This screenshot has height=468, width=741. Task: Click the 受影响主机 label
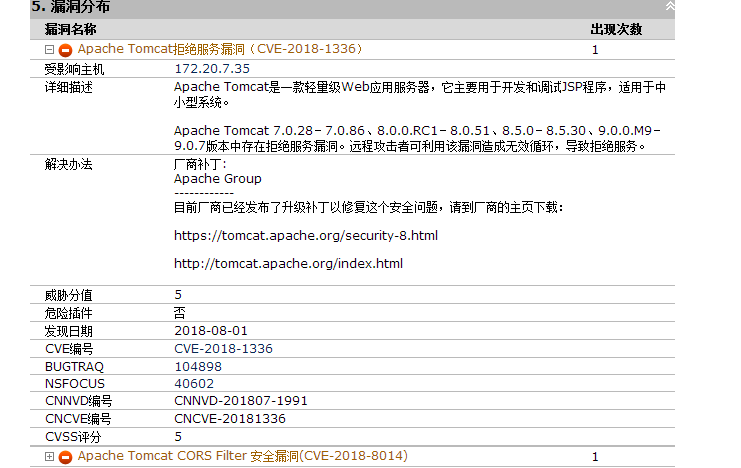pos(74,69)
